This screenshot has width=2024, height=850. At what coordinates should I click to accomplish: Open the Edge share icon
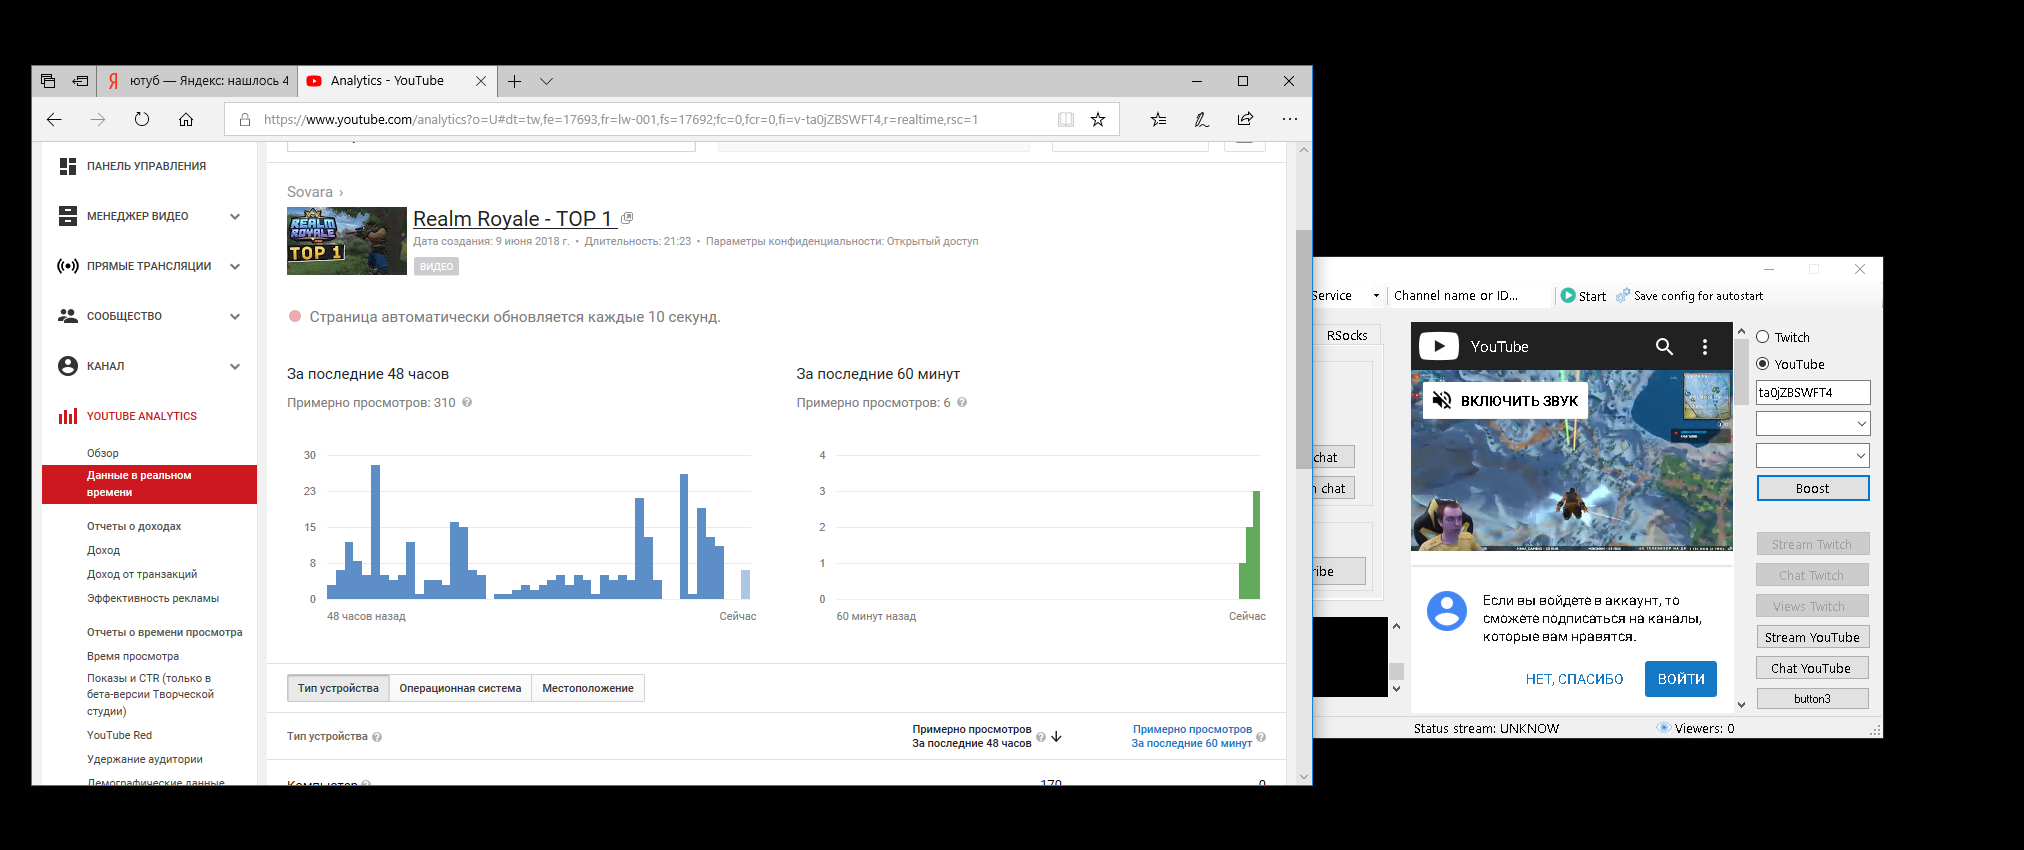pyautogui.click(x=1245, y=120)
